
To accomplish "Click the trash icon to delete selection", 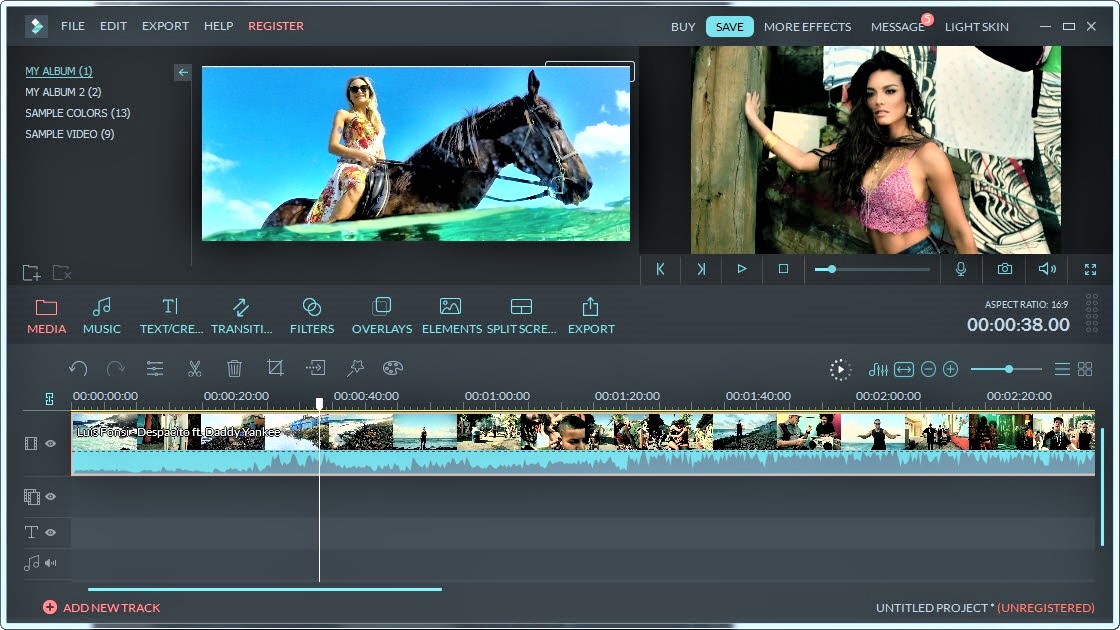I will click(x=234, y=368).
